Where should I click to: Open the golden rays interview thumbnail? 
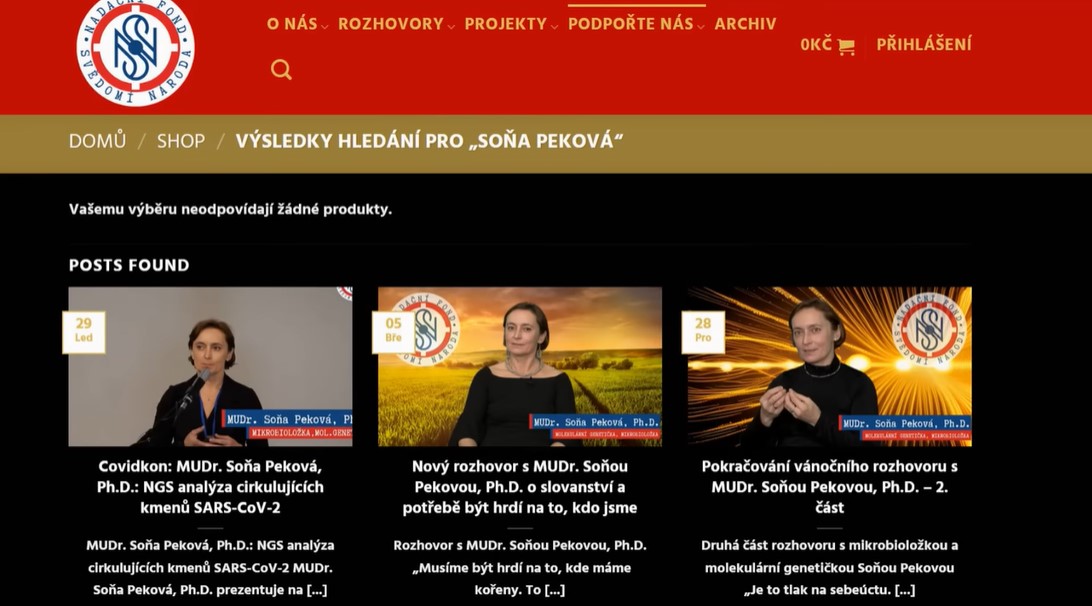point(829,366)
